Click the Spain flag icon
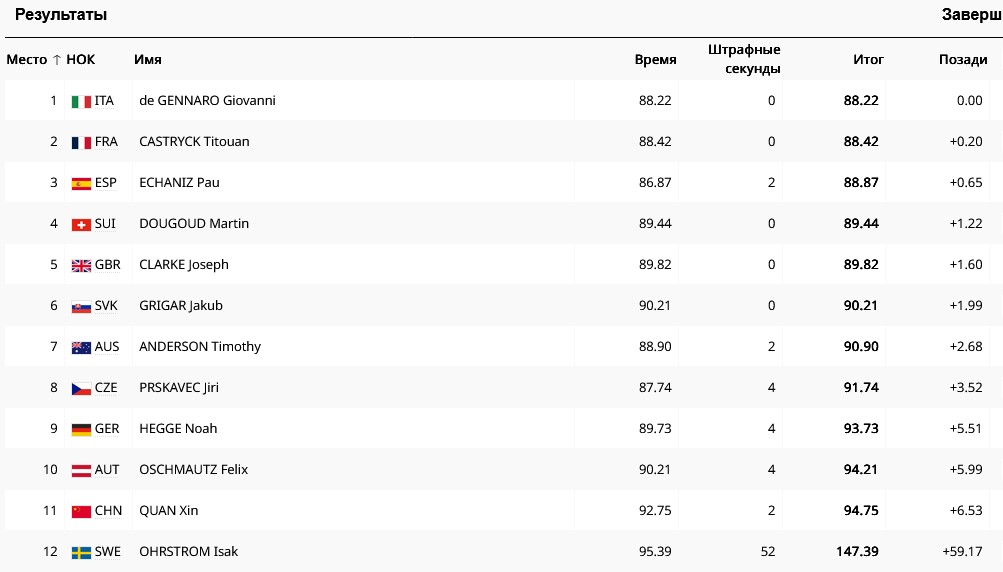This screenshot has width=1003, height=572. tap(81, 183)
